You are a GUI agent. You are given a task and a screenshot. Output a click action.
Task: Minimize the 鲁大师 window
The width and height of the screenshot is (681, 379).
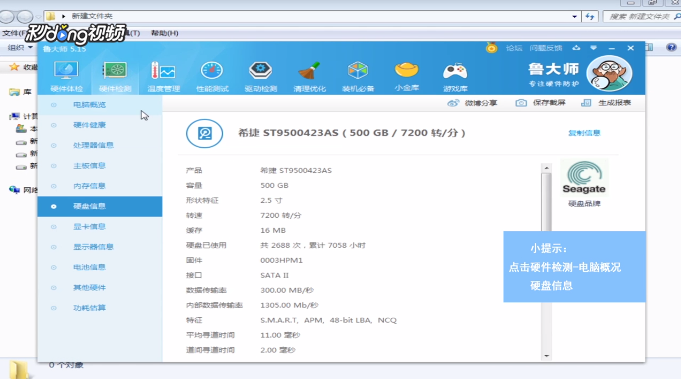612,48
